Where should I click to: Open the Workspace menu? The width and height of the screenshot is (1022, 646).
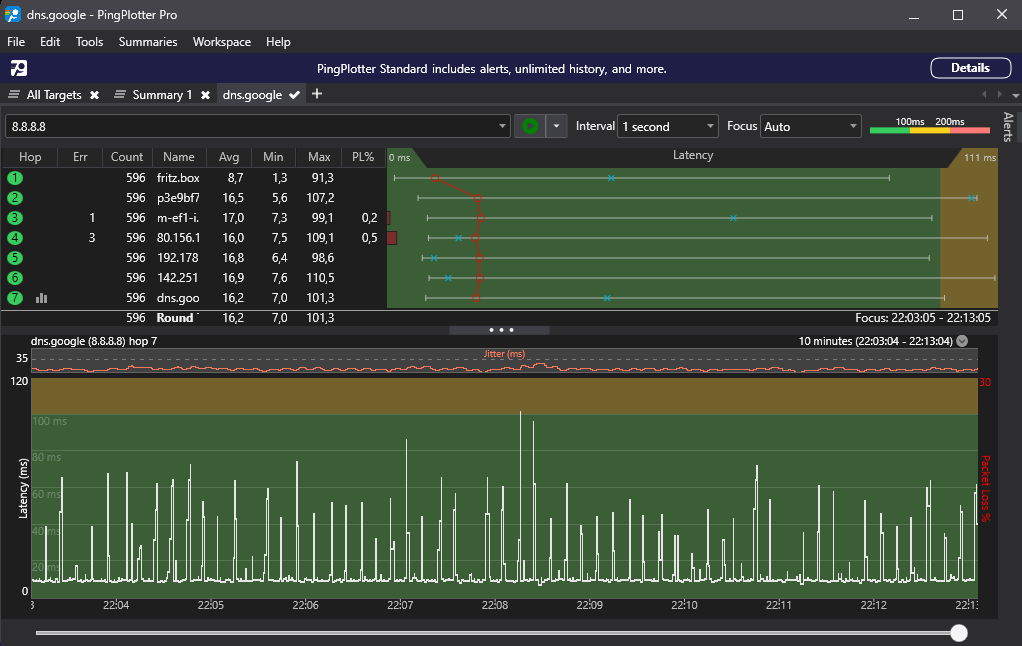pyautogui.click(x=222, y=42)
